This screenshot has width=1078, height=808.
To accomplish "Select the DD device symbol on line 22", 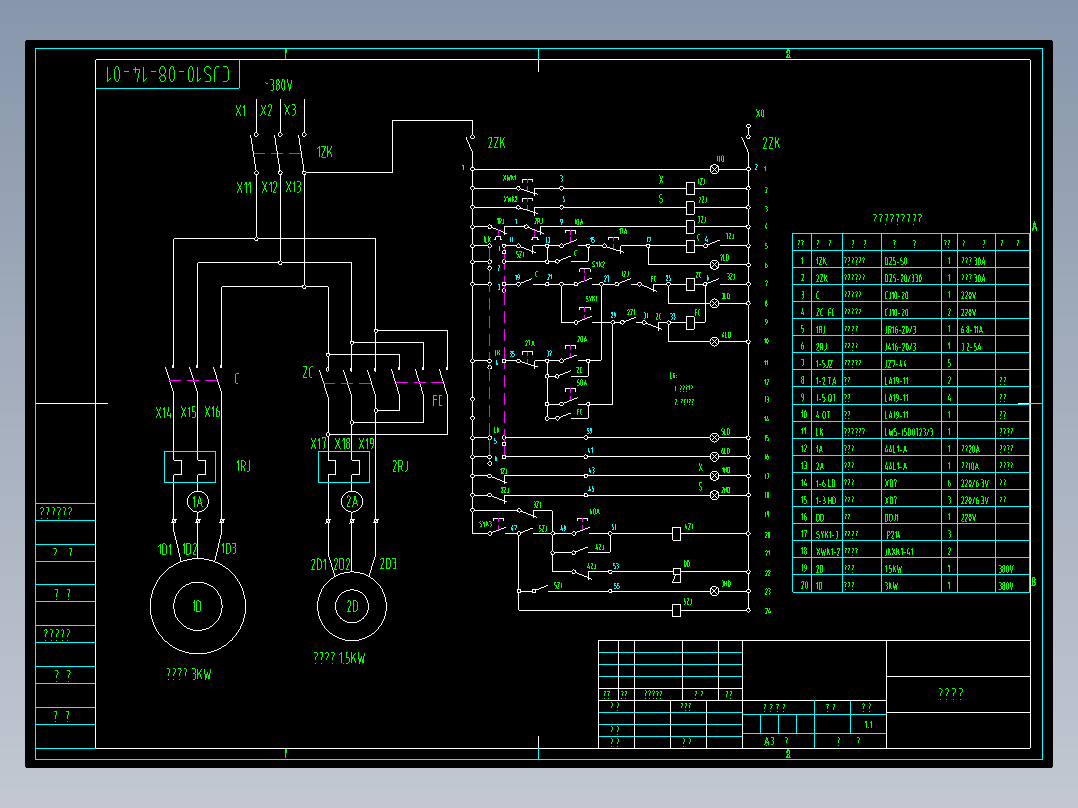I will 676,575.
